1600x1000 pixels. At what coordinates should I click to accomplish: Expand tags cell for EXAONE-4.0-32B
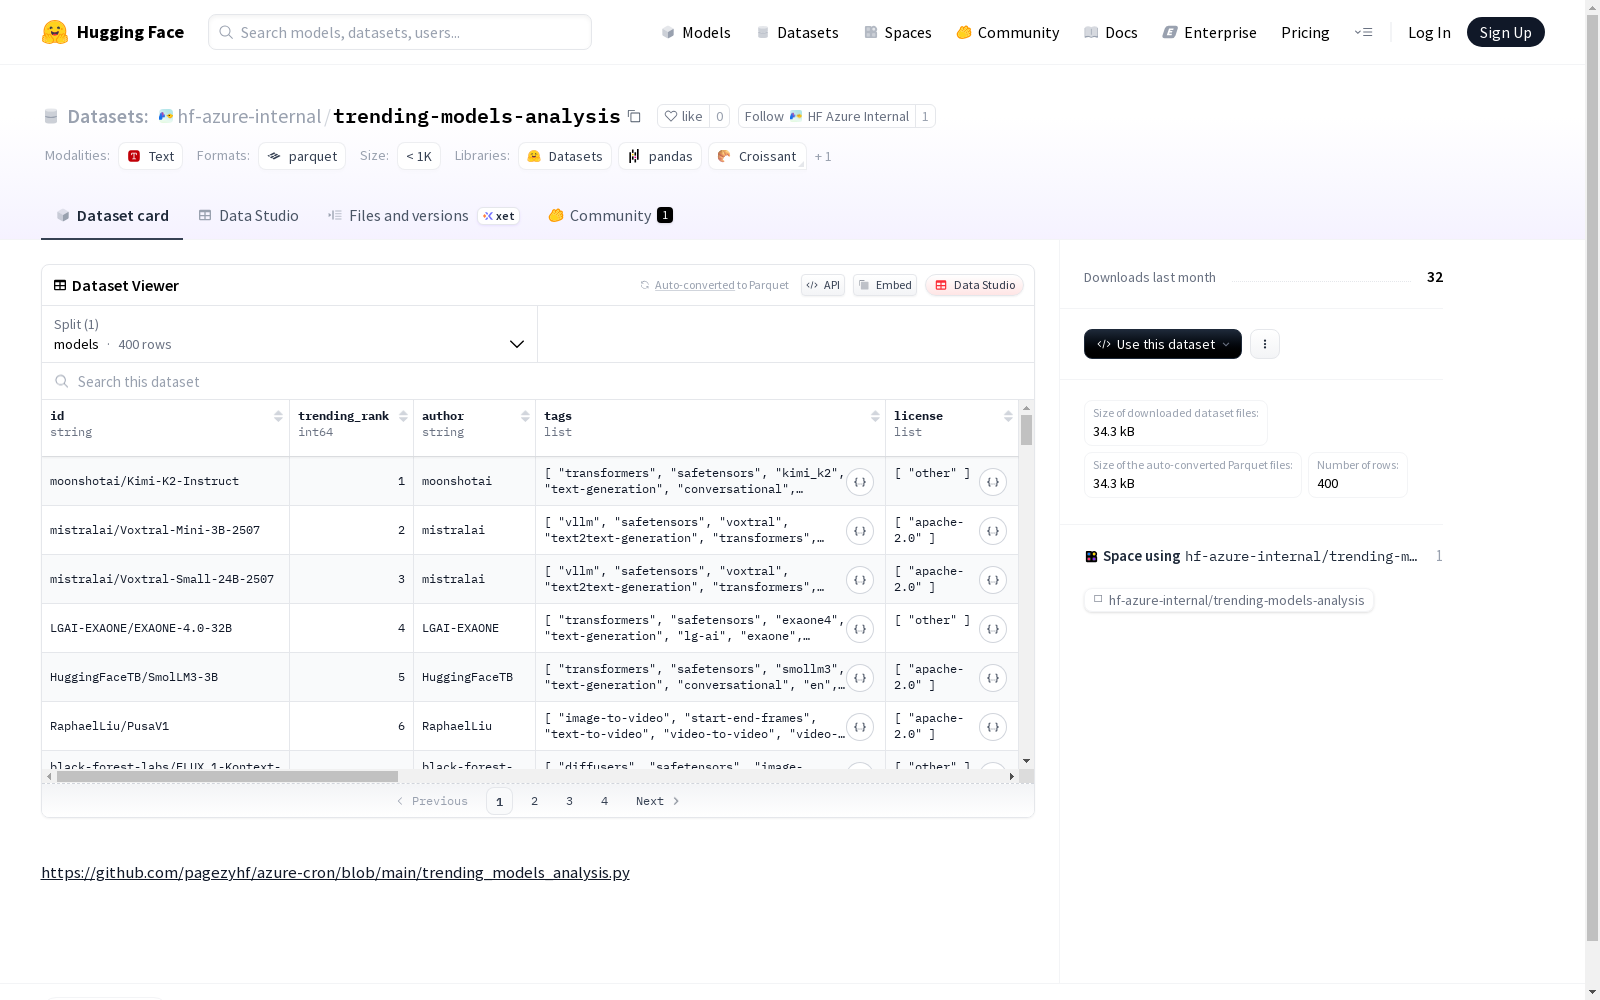[860, 629]
